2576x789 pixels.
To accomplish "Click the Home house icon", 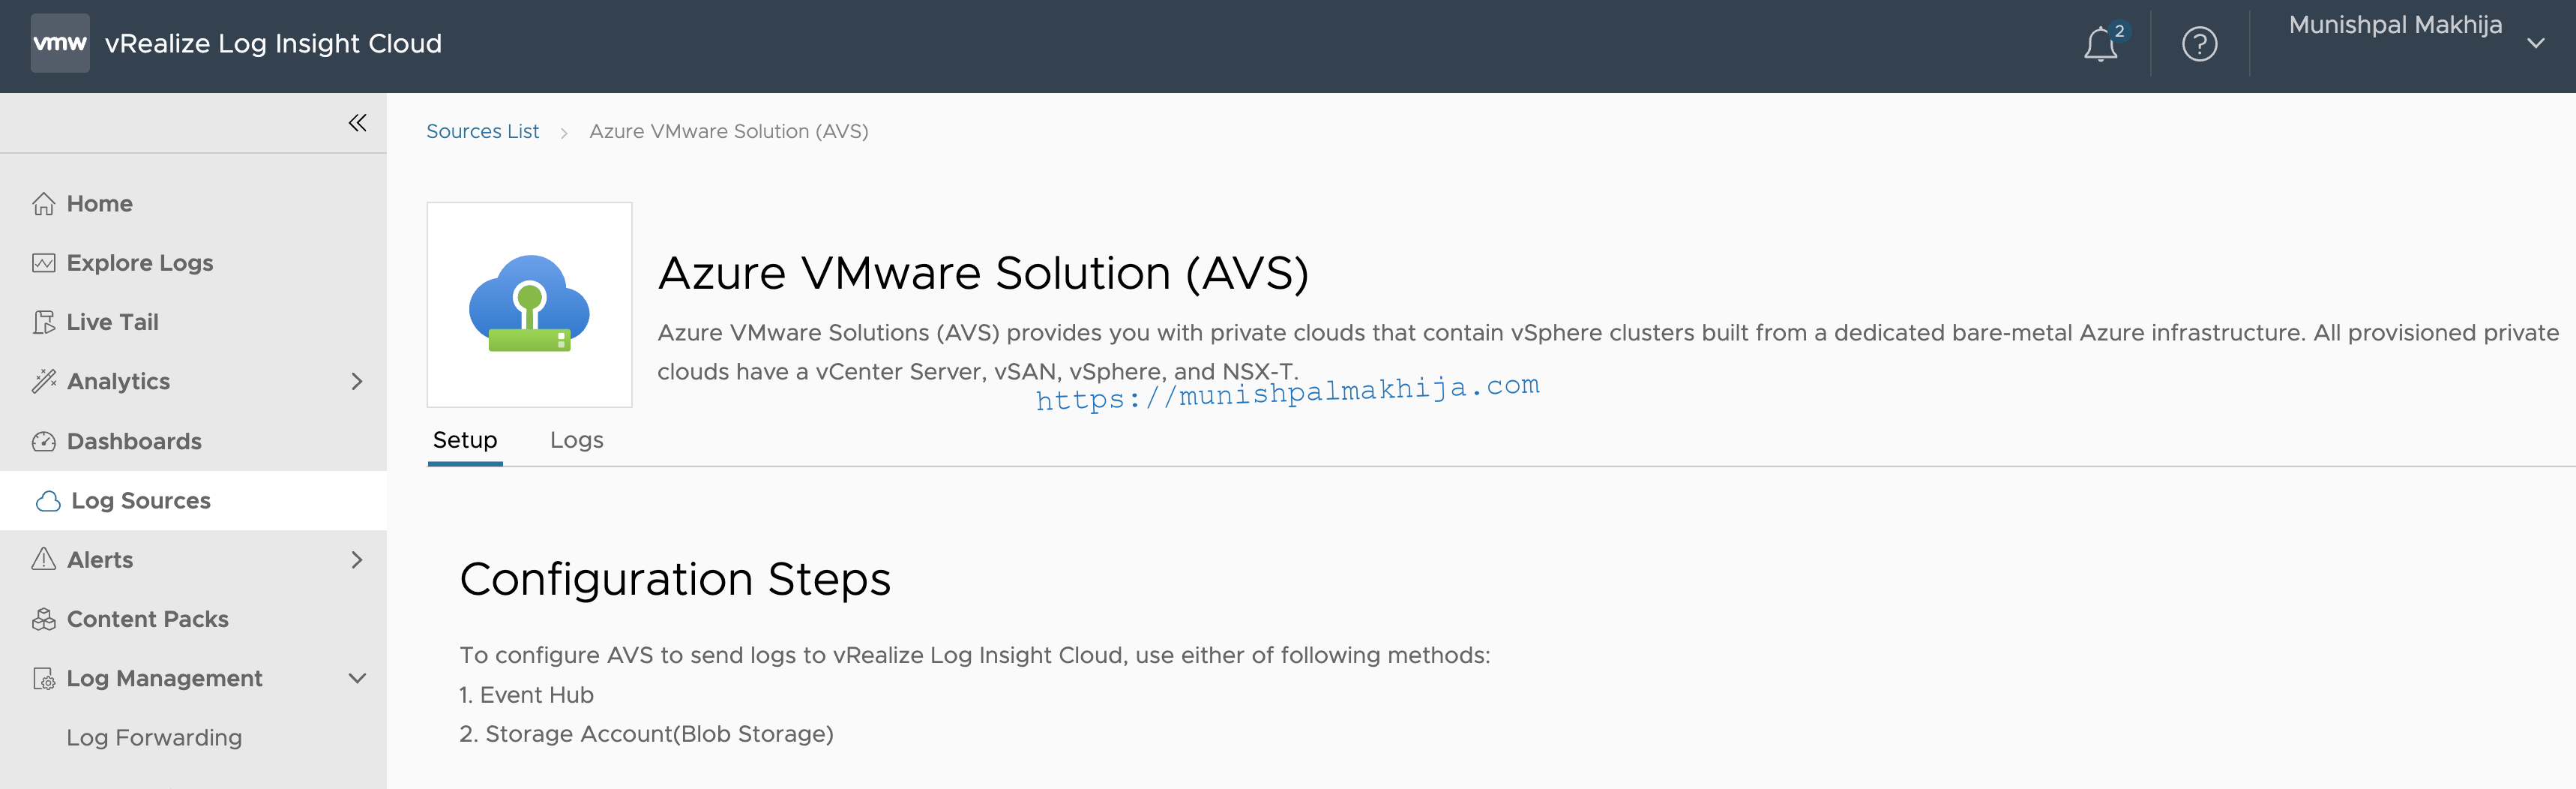I will 43,204.
